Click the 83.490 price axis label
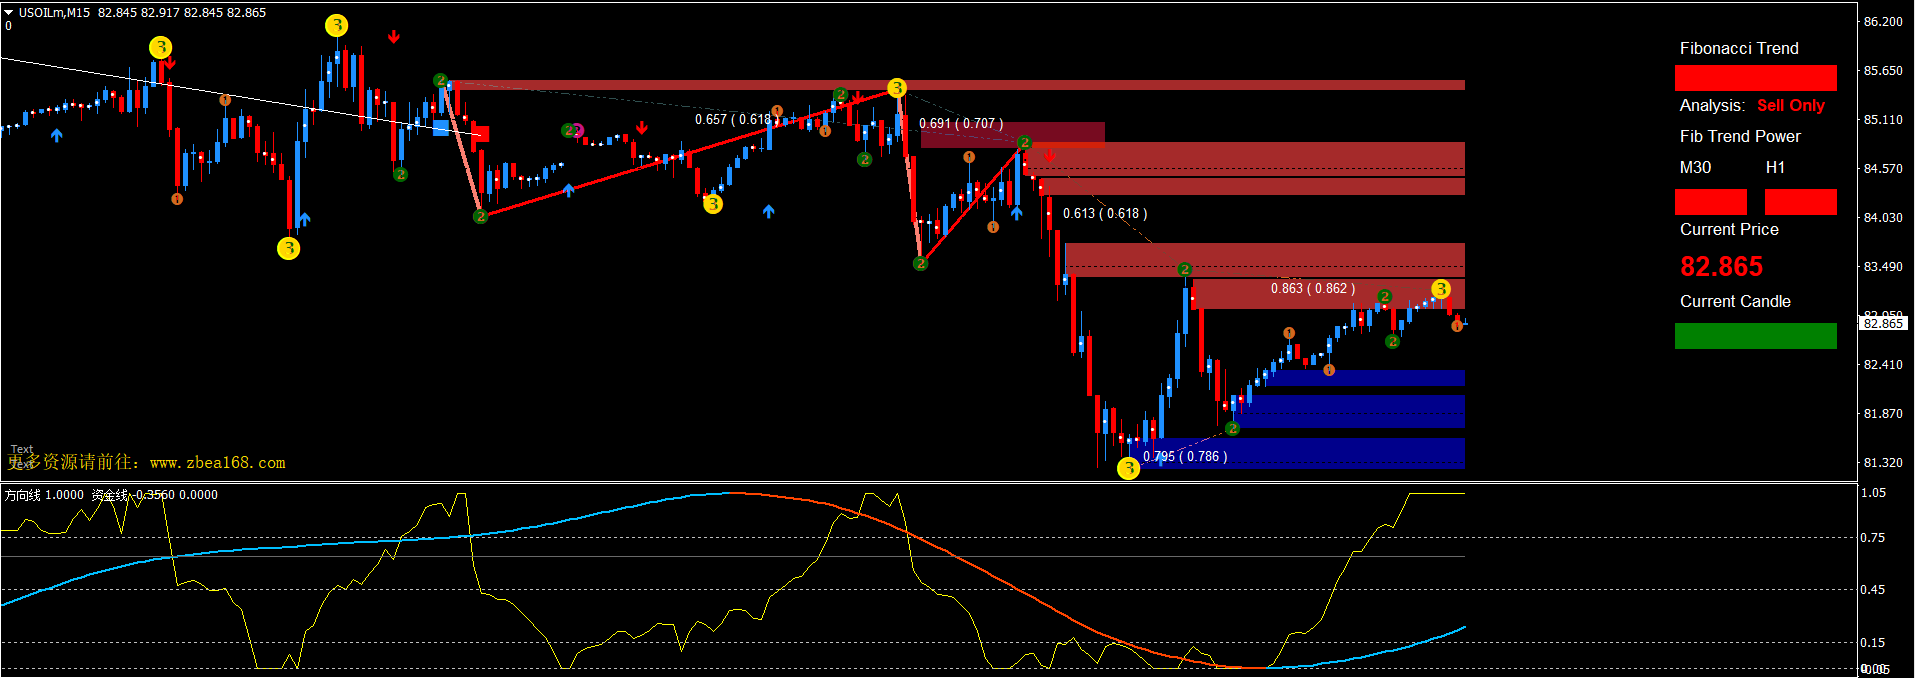The height and width of the screenshot is (678, 1916). [1883, 266]
